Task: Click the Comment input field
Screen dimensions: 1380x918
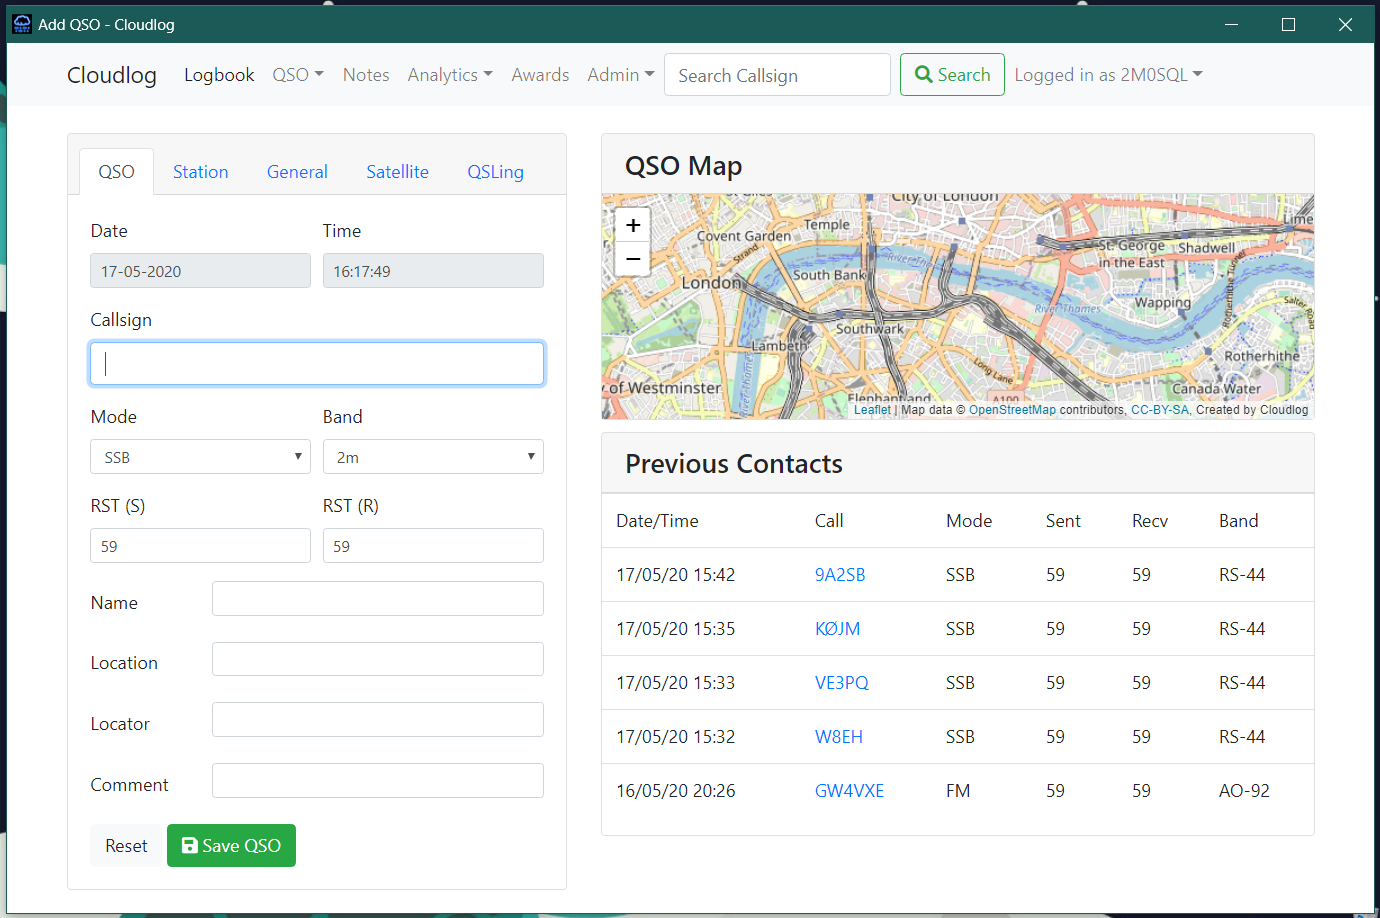Action: coord(378,781)
